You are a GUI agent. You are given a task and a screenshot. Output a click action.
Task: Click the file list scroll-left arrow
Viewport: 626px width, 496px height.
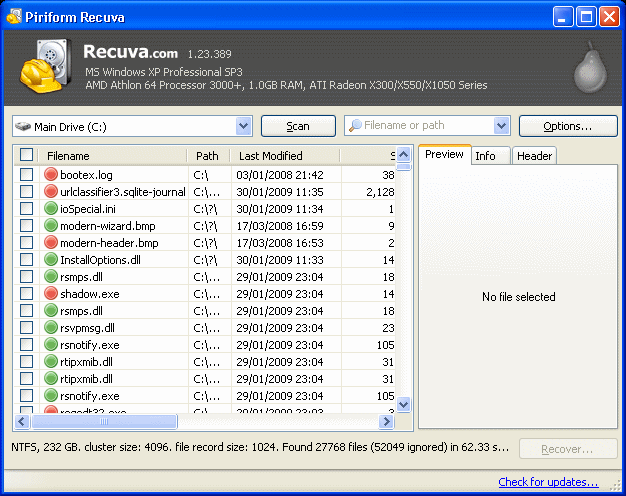coord(22,421)
